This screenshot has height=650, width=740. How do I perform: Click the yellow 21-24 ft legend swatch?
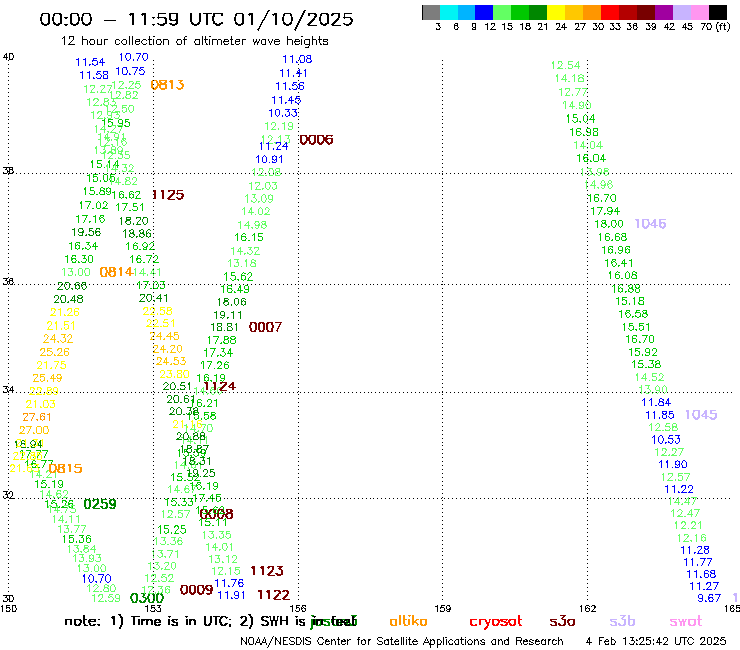(x=556, y=12)
